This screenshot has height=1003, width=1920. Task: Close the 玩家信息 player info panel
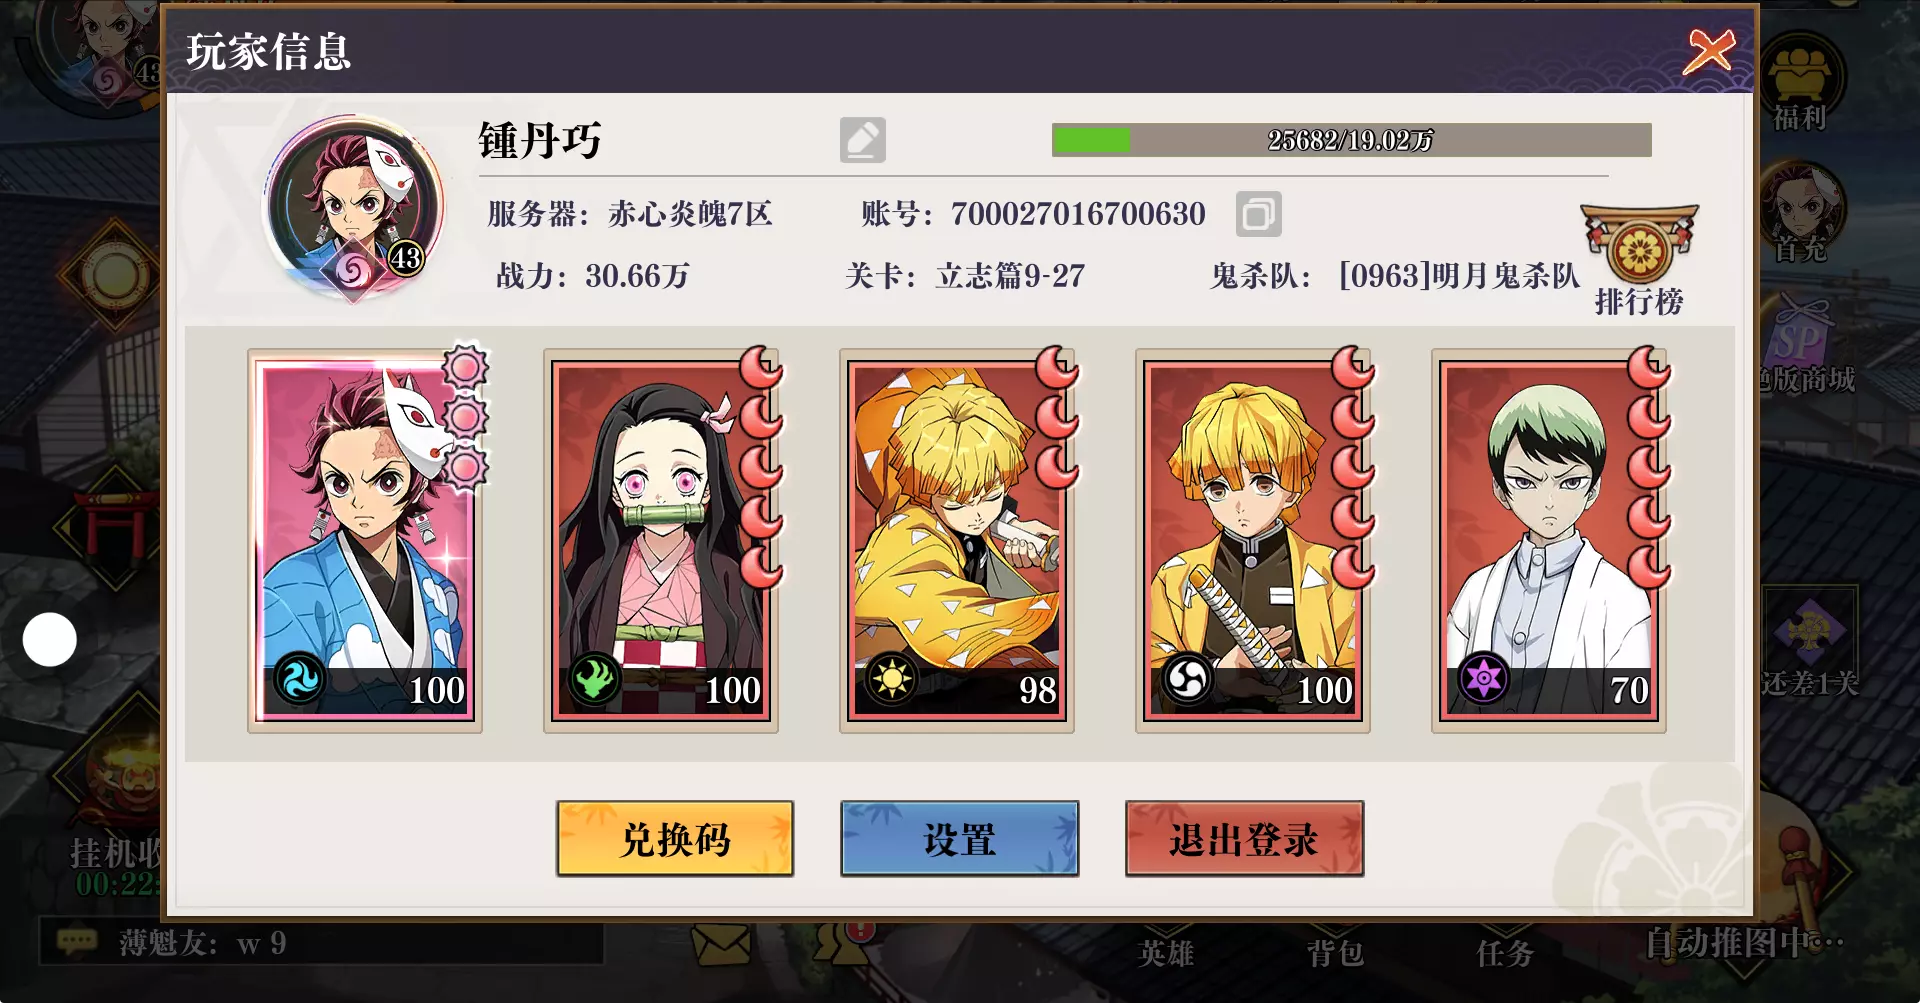pyautogui.click(x=1709, y=51)
